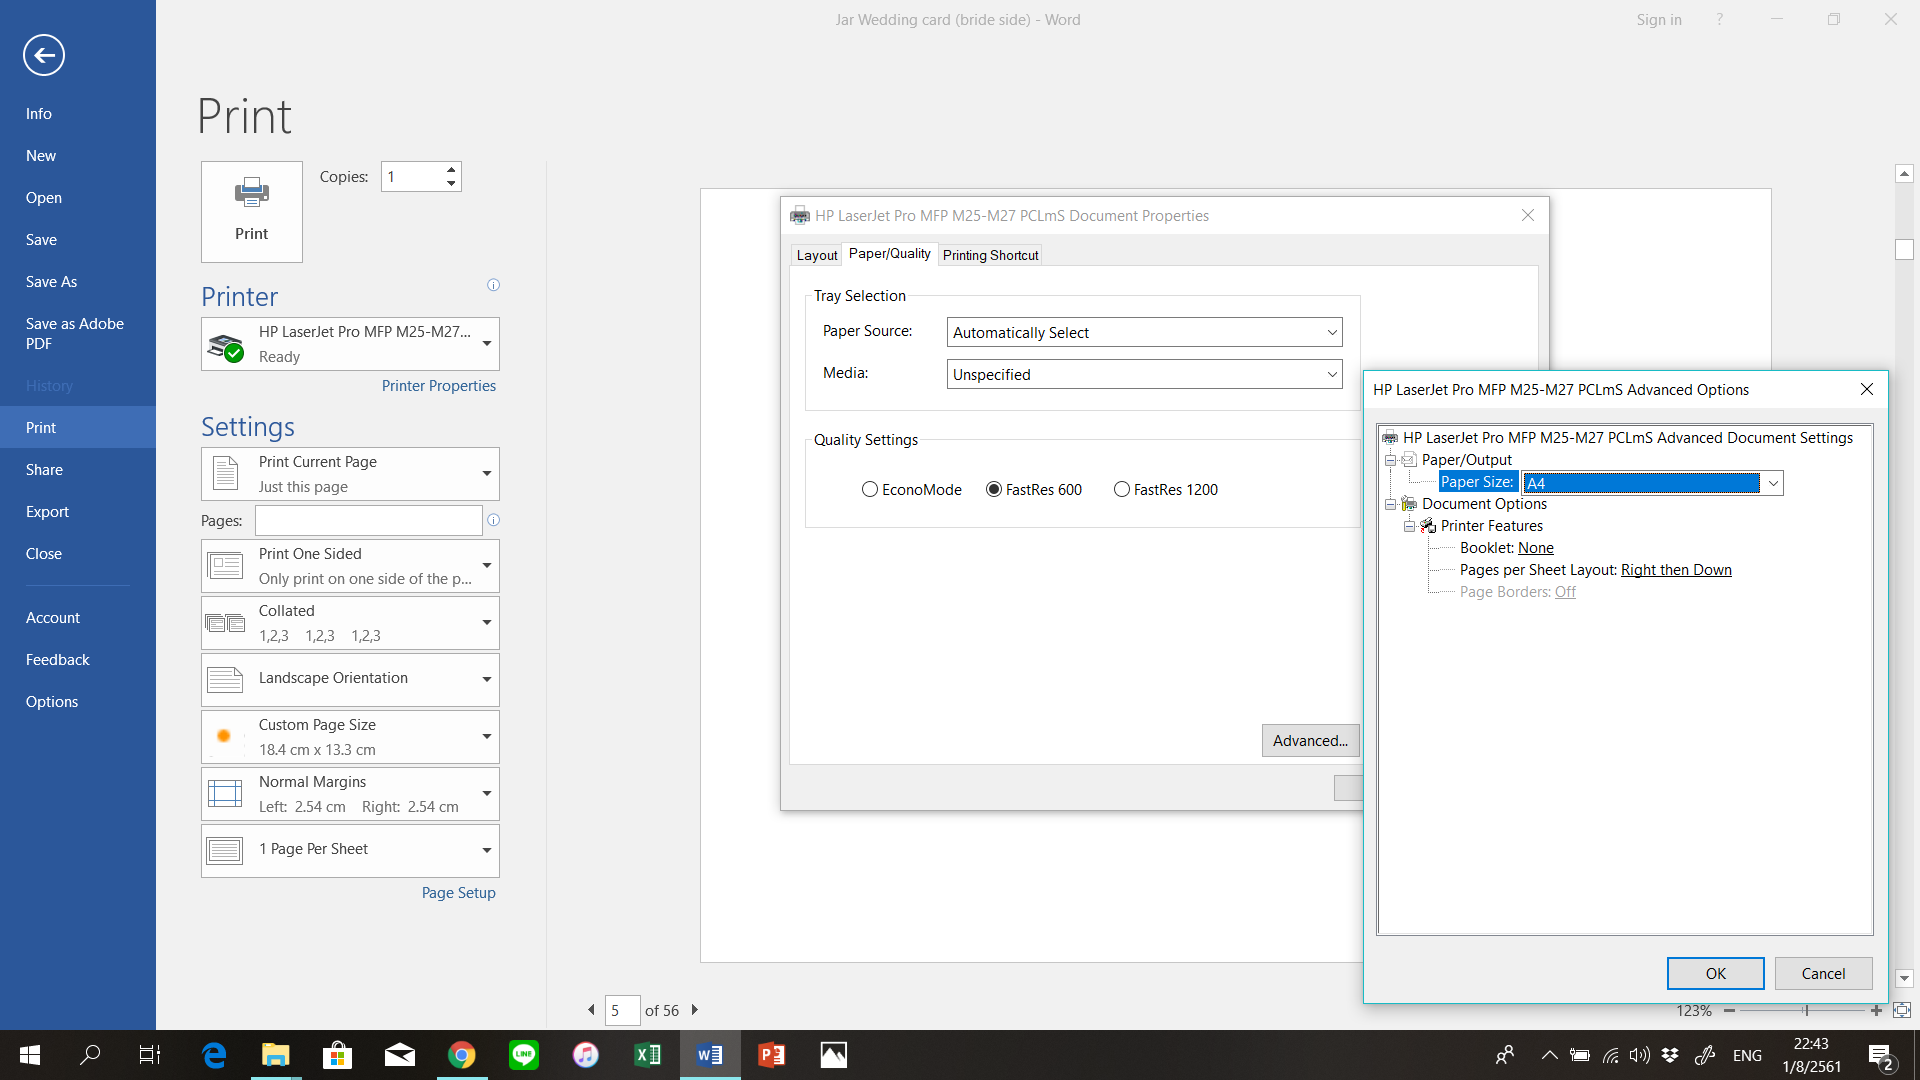This screenshot has height=1080, width=1920.
Task: Click the Landscape Orientation icon
Action: click(225, 679)
